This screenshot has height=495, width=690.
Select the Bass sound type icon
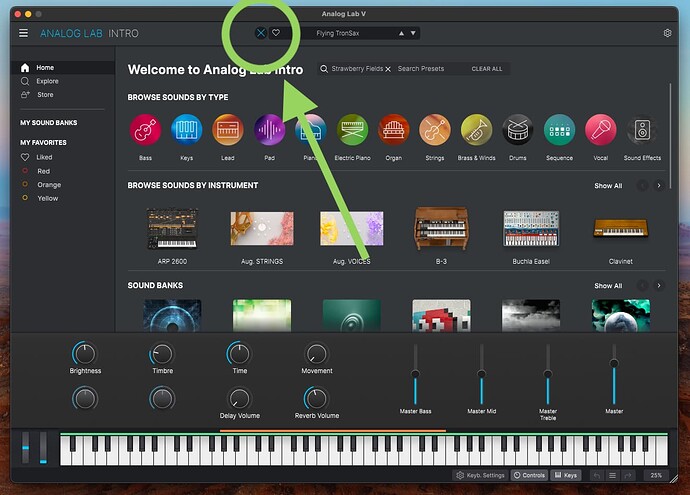[145, 130]
